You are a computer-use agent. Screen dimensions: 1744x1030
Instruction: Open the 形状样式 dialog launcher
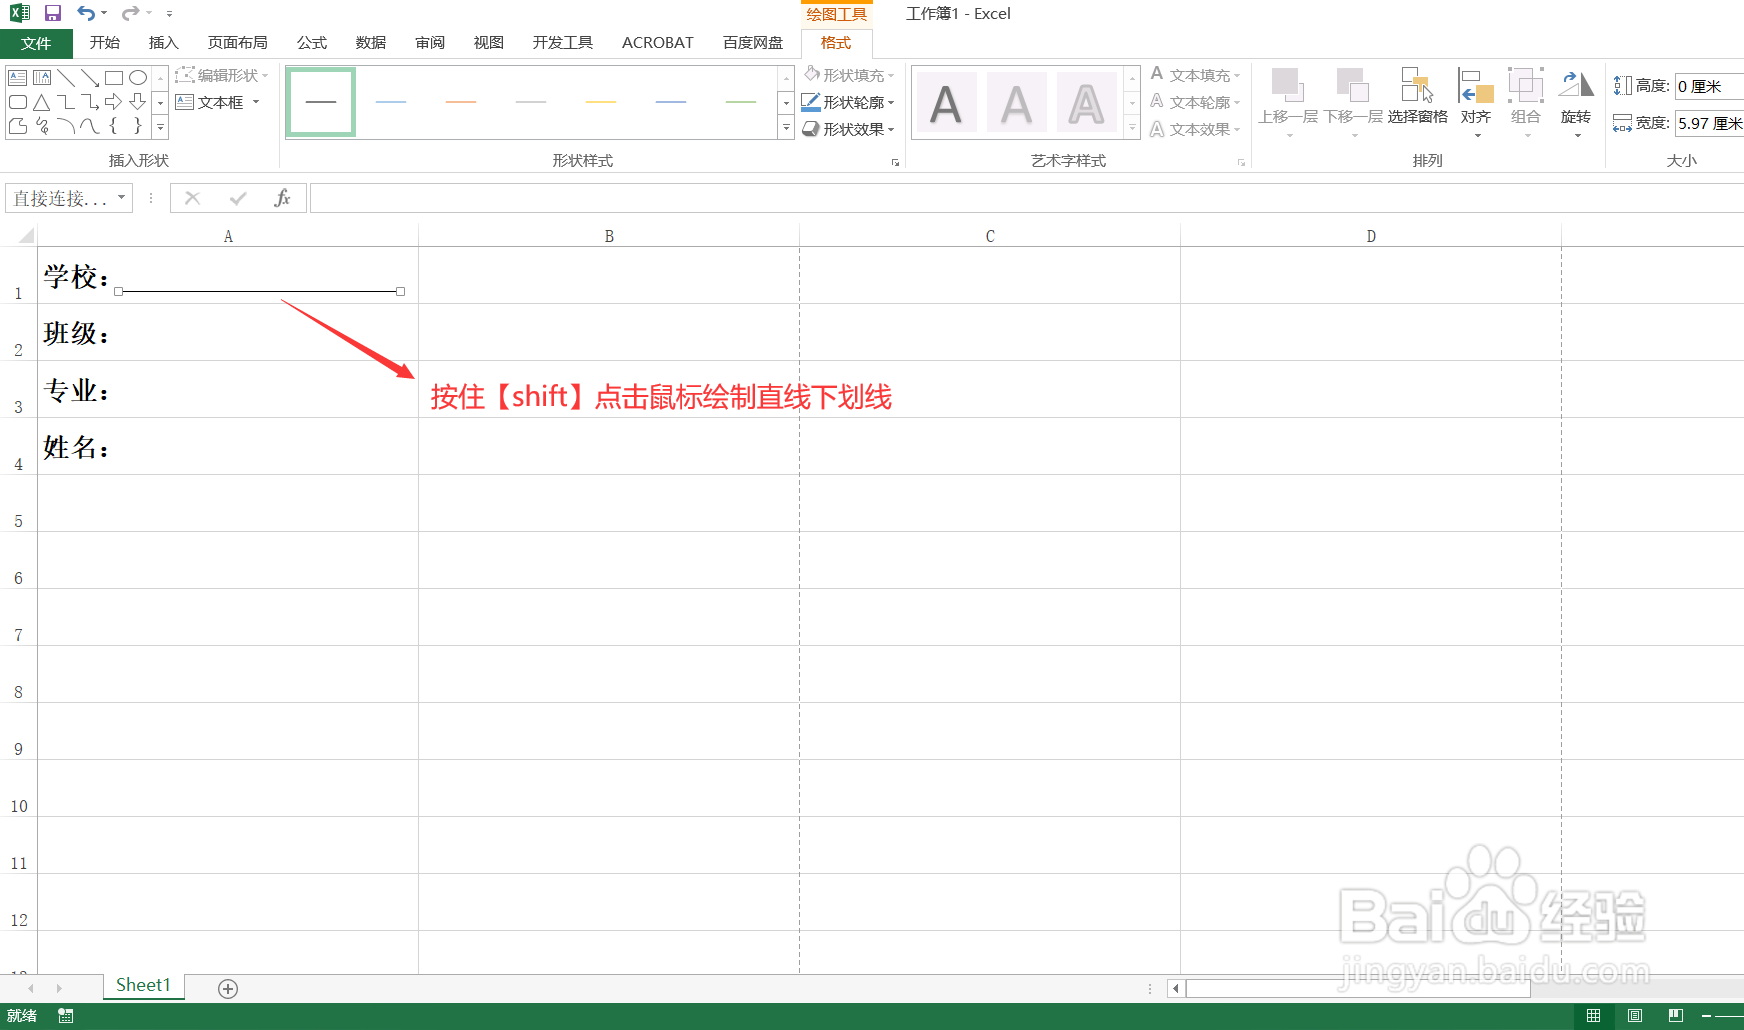click(895, 162)
